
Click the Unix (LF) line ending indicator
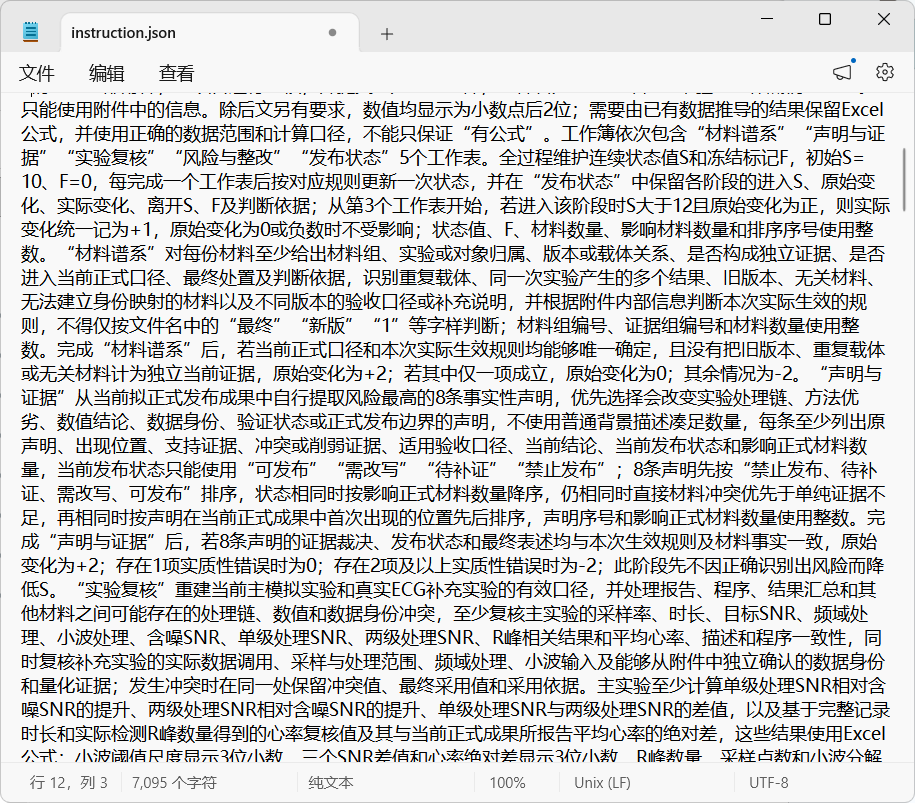[x=602, y=783]
